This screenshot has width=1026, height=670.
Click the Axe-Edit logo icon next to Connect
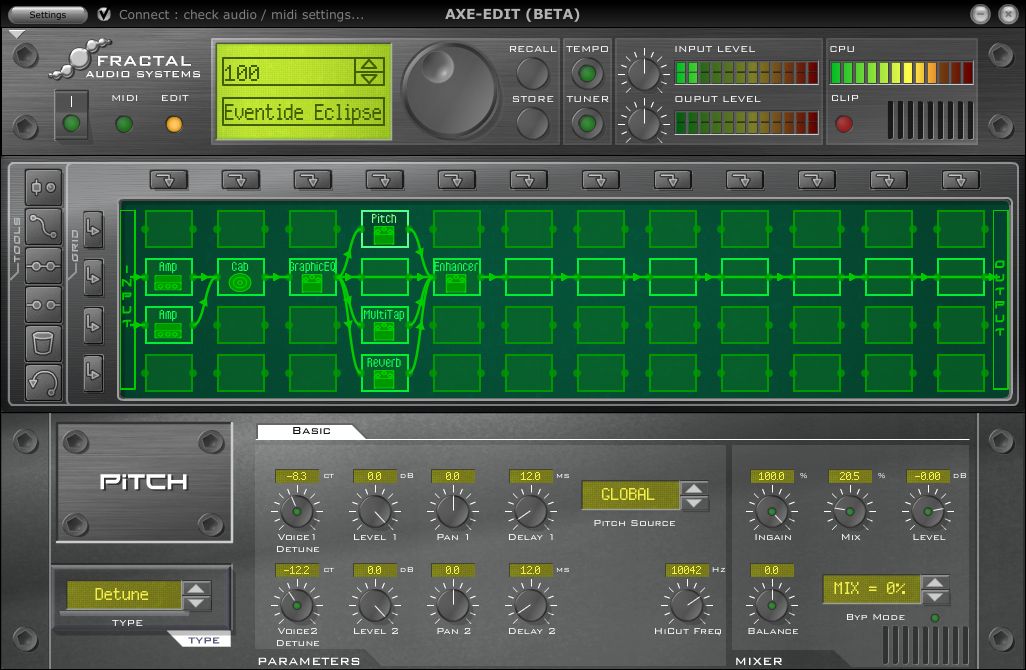[103, 14]
